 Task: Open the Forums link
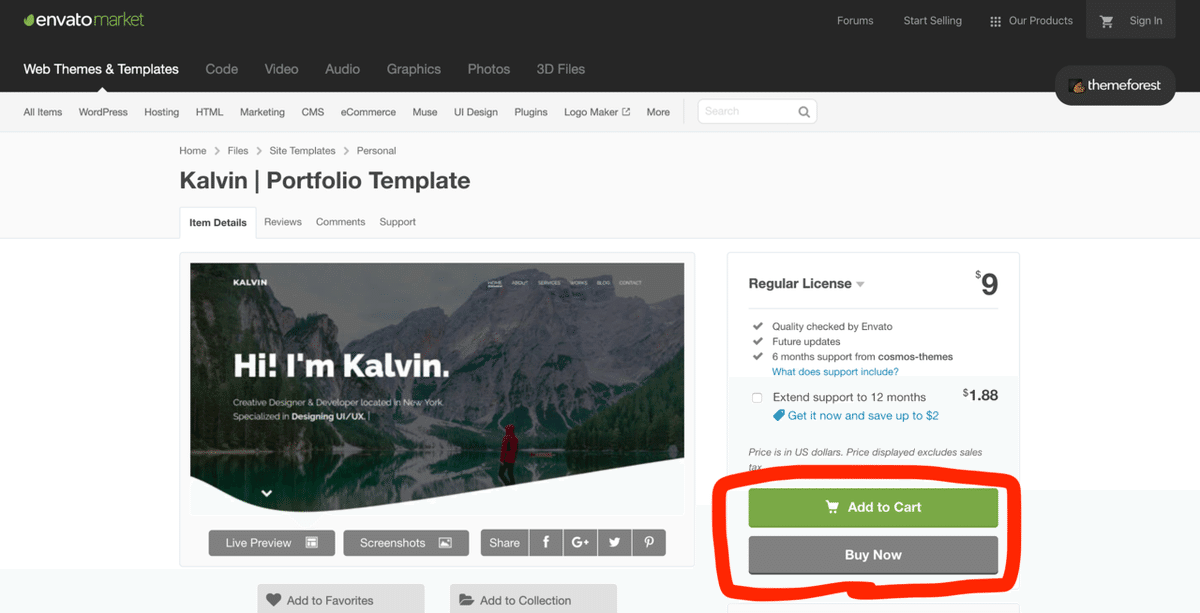pos(855,21)
